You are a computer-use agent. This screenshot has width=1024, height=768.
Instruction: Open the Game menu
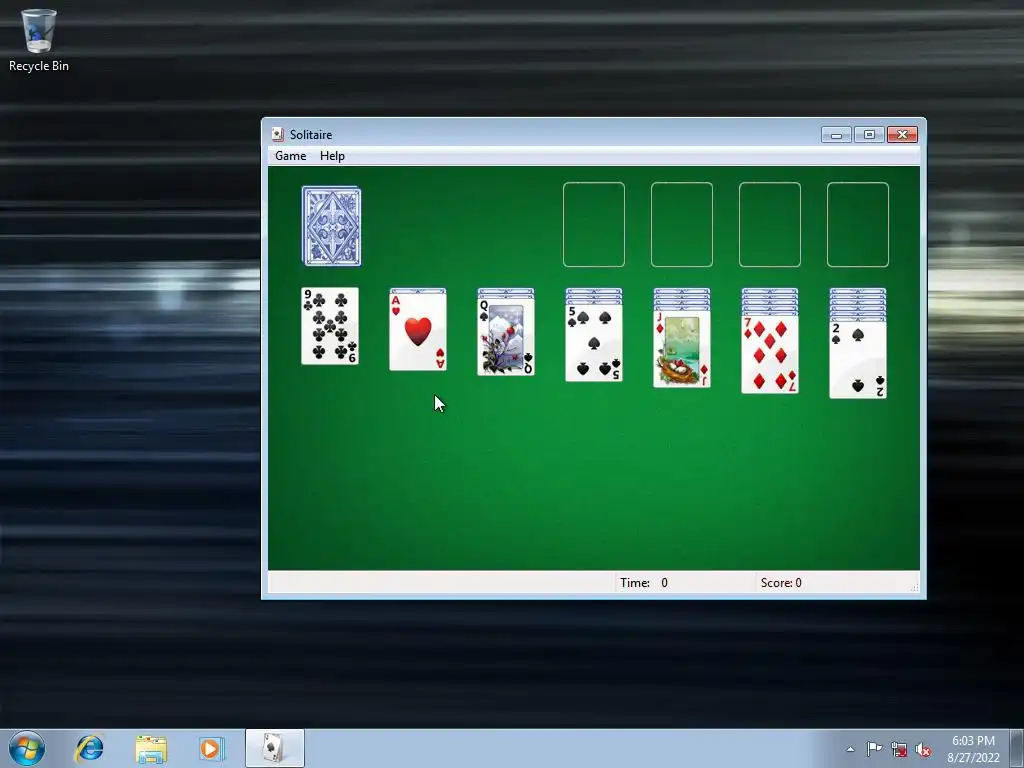coord(291,155)
